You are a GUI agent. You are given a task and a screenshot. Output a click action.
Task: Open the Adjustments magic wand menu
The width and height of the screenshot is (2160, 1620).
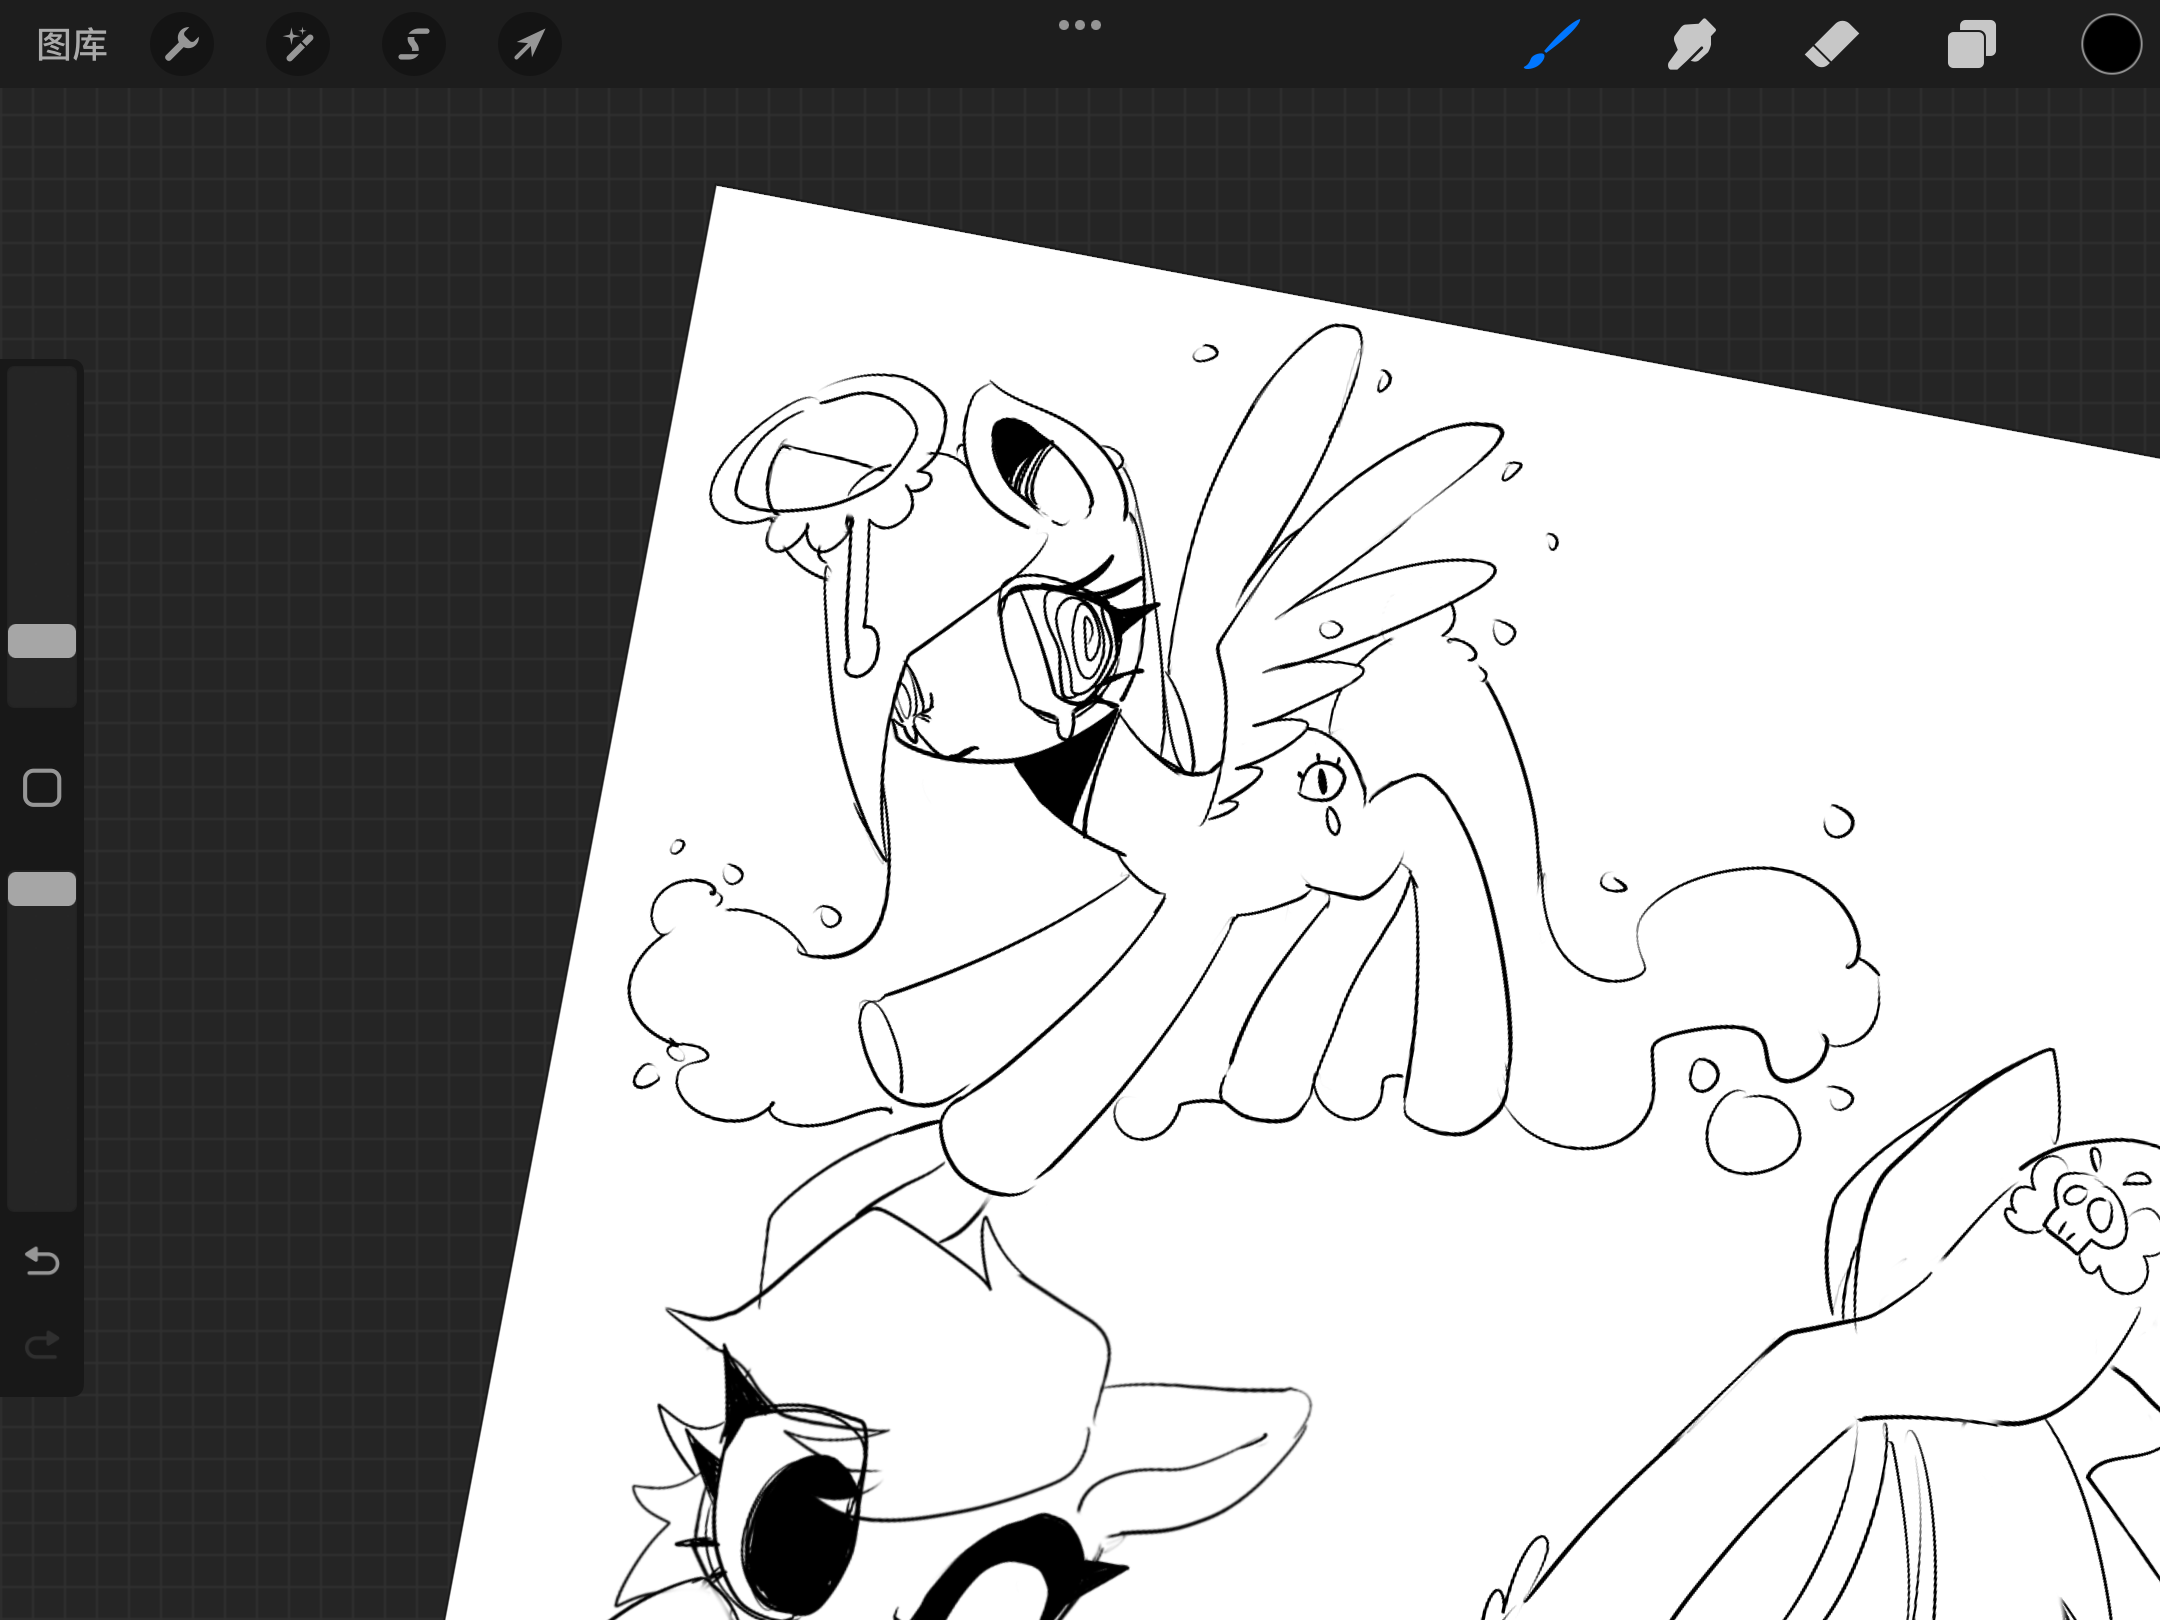(x=298, y=45)
